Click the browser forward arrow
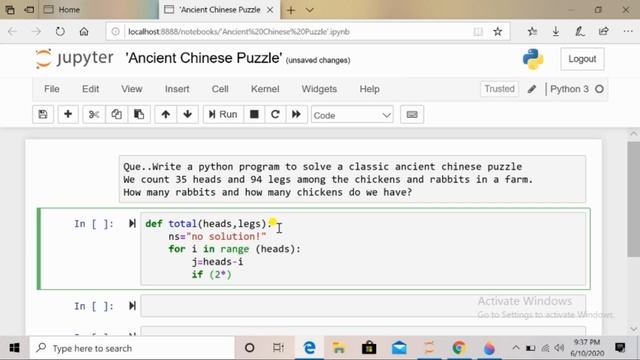The height and width of the screenshot is (360, 640). coord(36,31)
